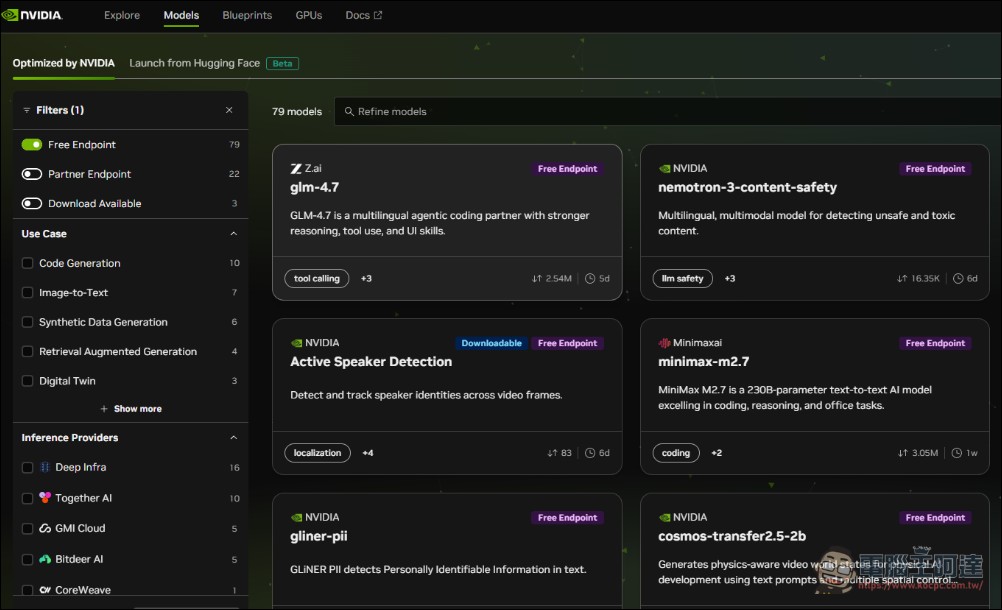Screen dimensions: 1002x610
Task: Open the Explore nav item
Action: (x=122, y=15)
